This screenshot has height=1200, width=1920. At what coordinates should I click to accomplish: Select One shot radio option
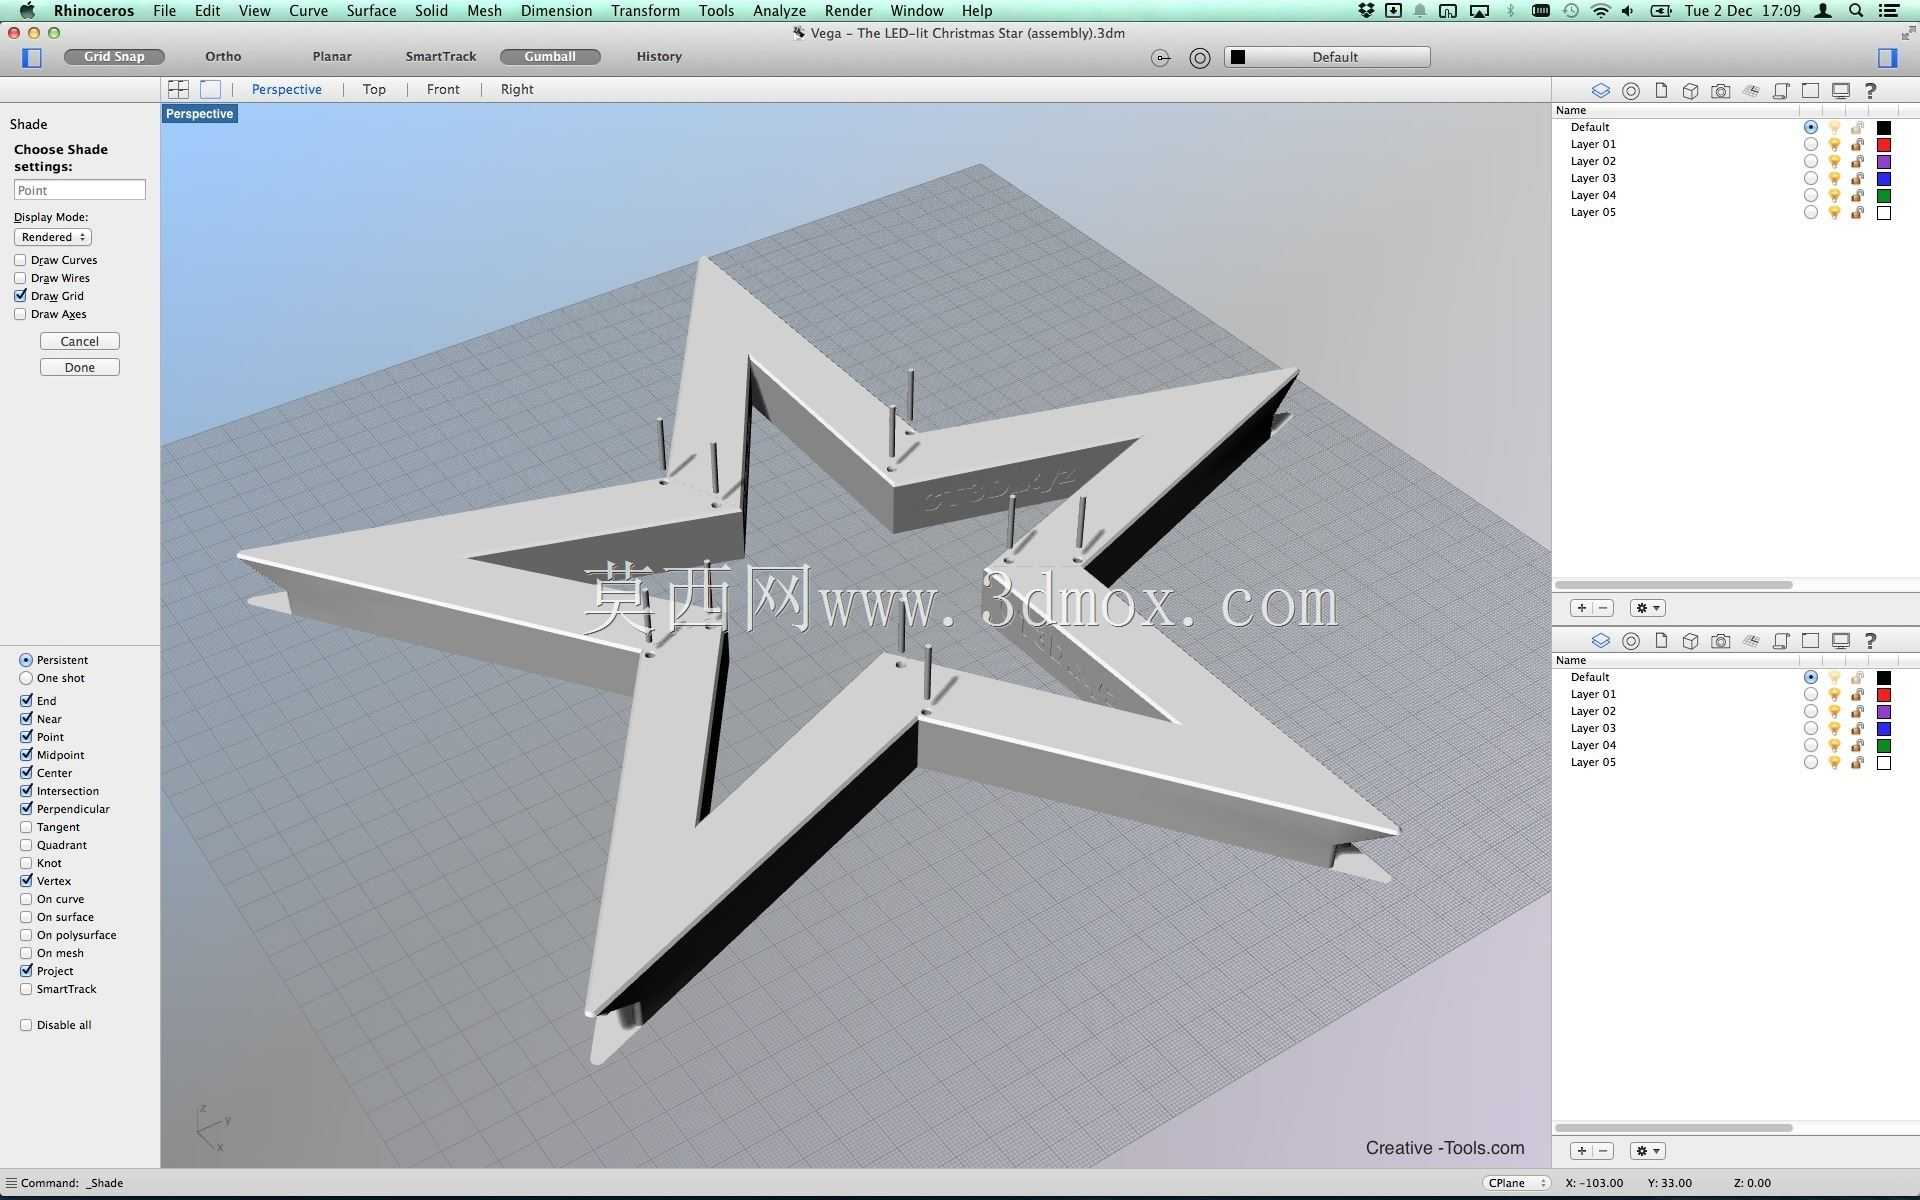26,678
